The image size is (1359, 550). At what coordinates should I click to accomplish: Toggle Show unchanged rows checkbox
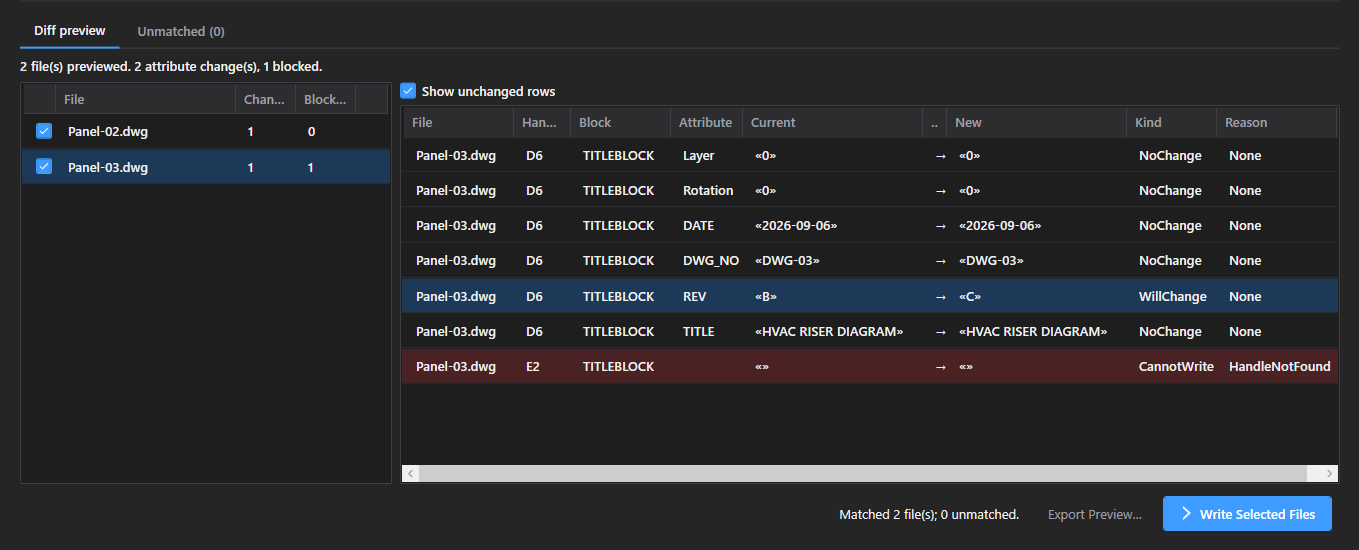click(x=408, y=91)
